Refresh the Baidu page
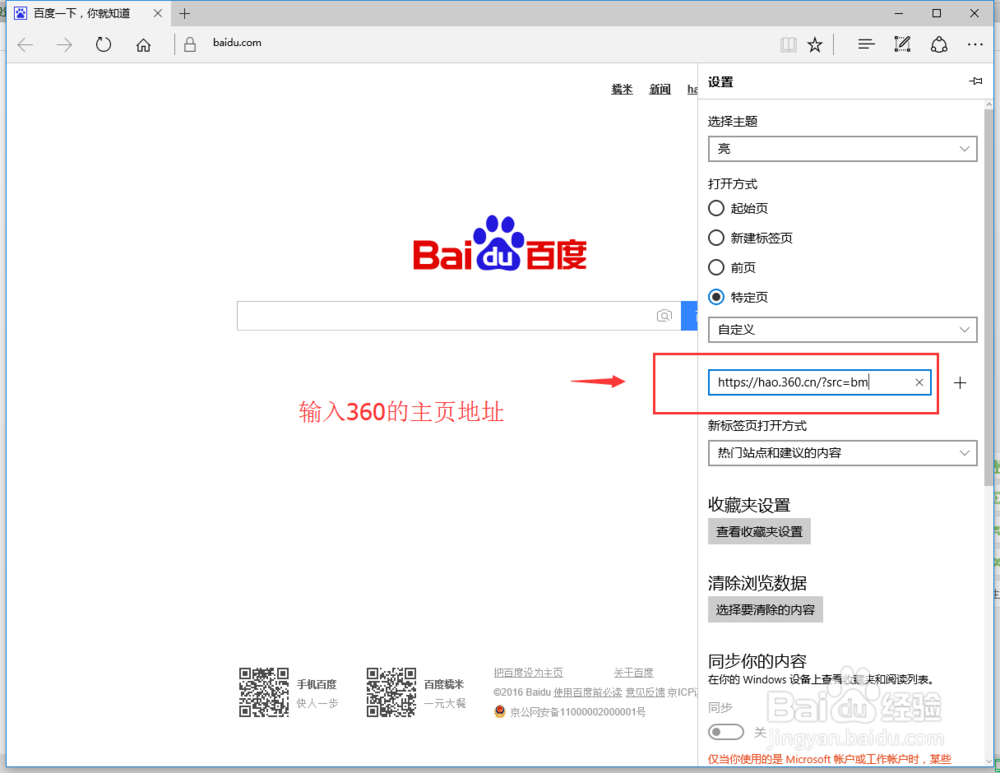 103,45
